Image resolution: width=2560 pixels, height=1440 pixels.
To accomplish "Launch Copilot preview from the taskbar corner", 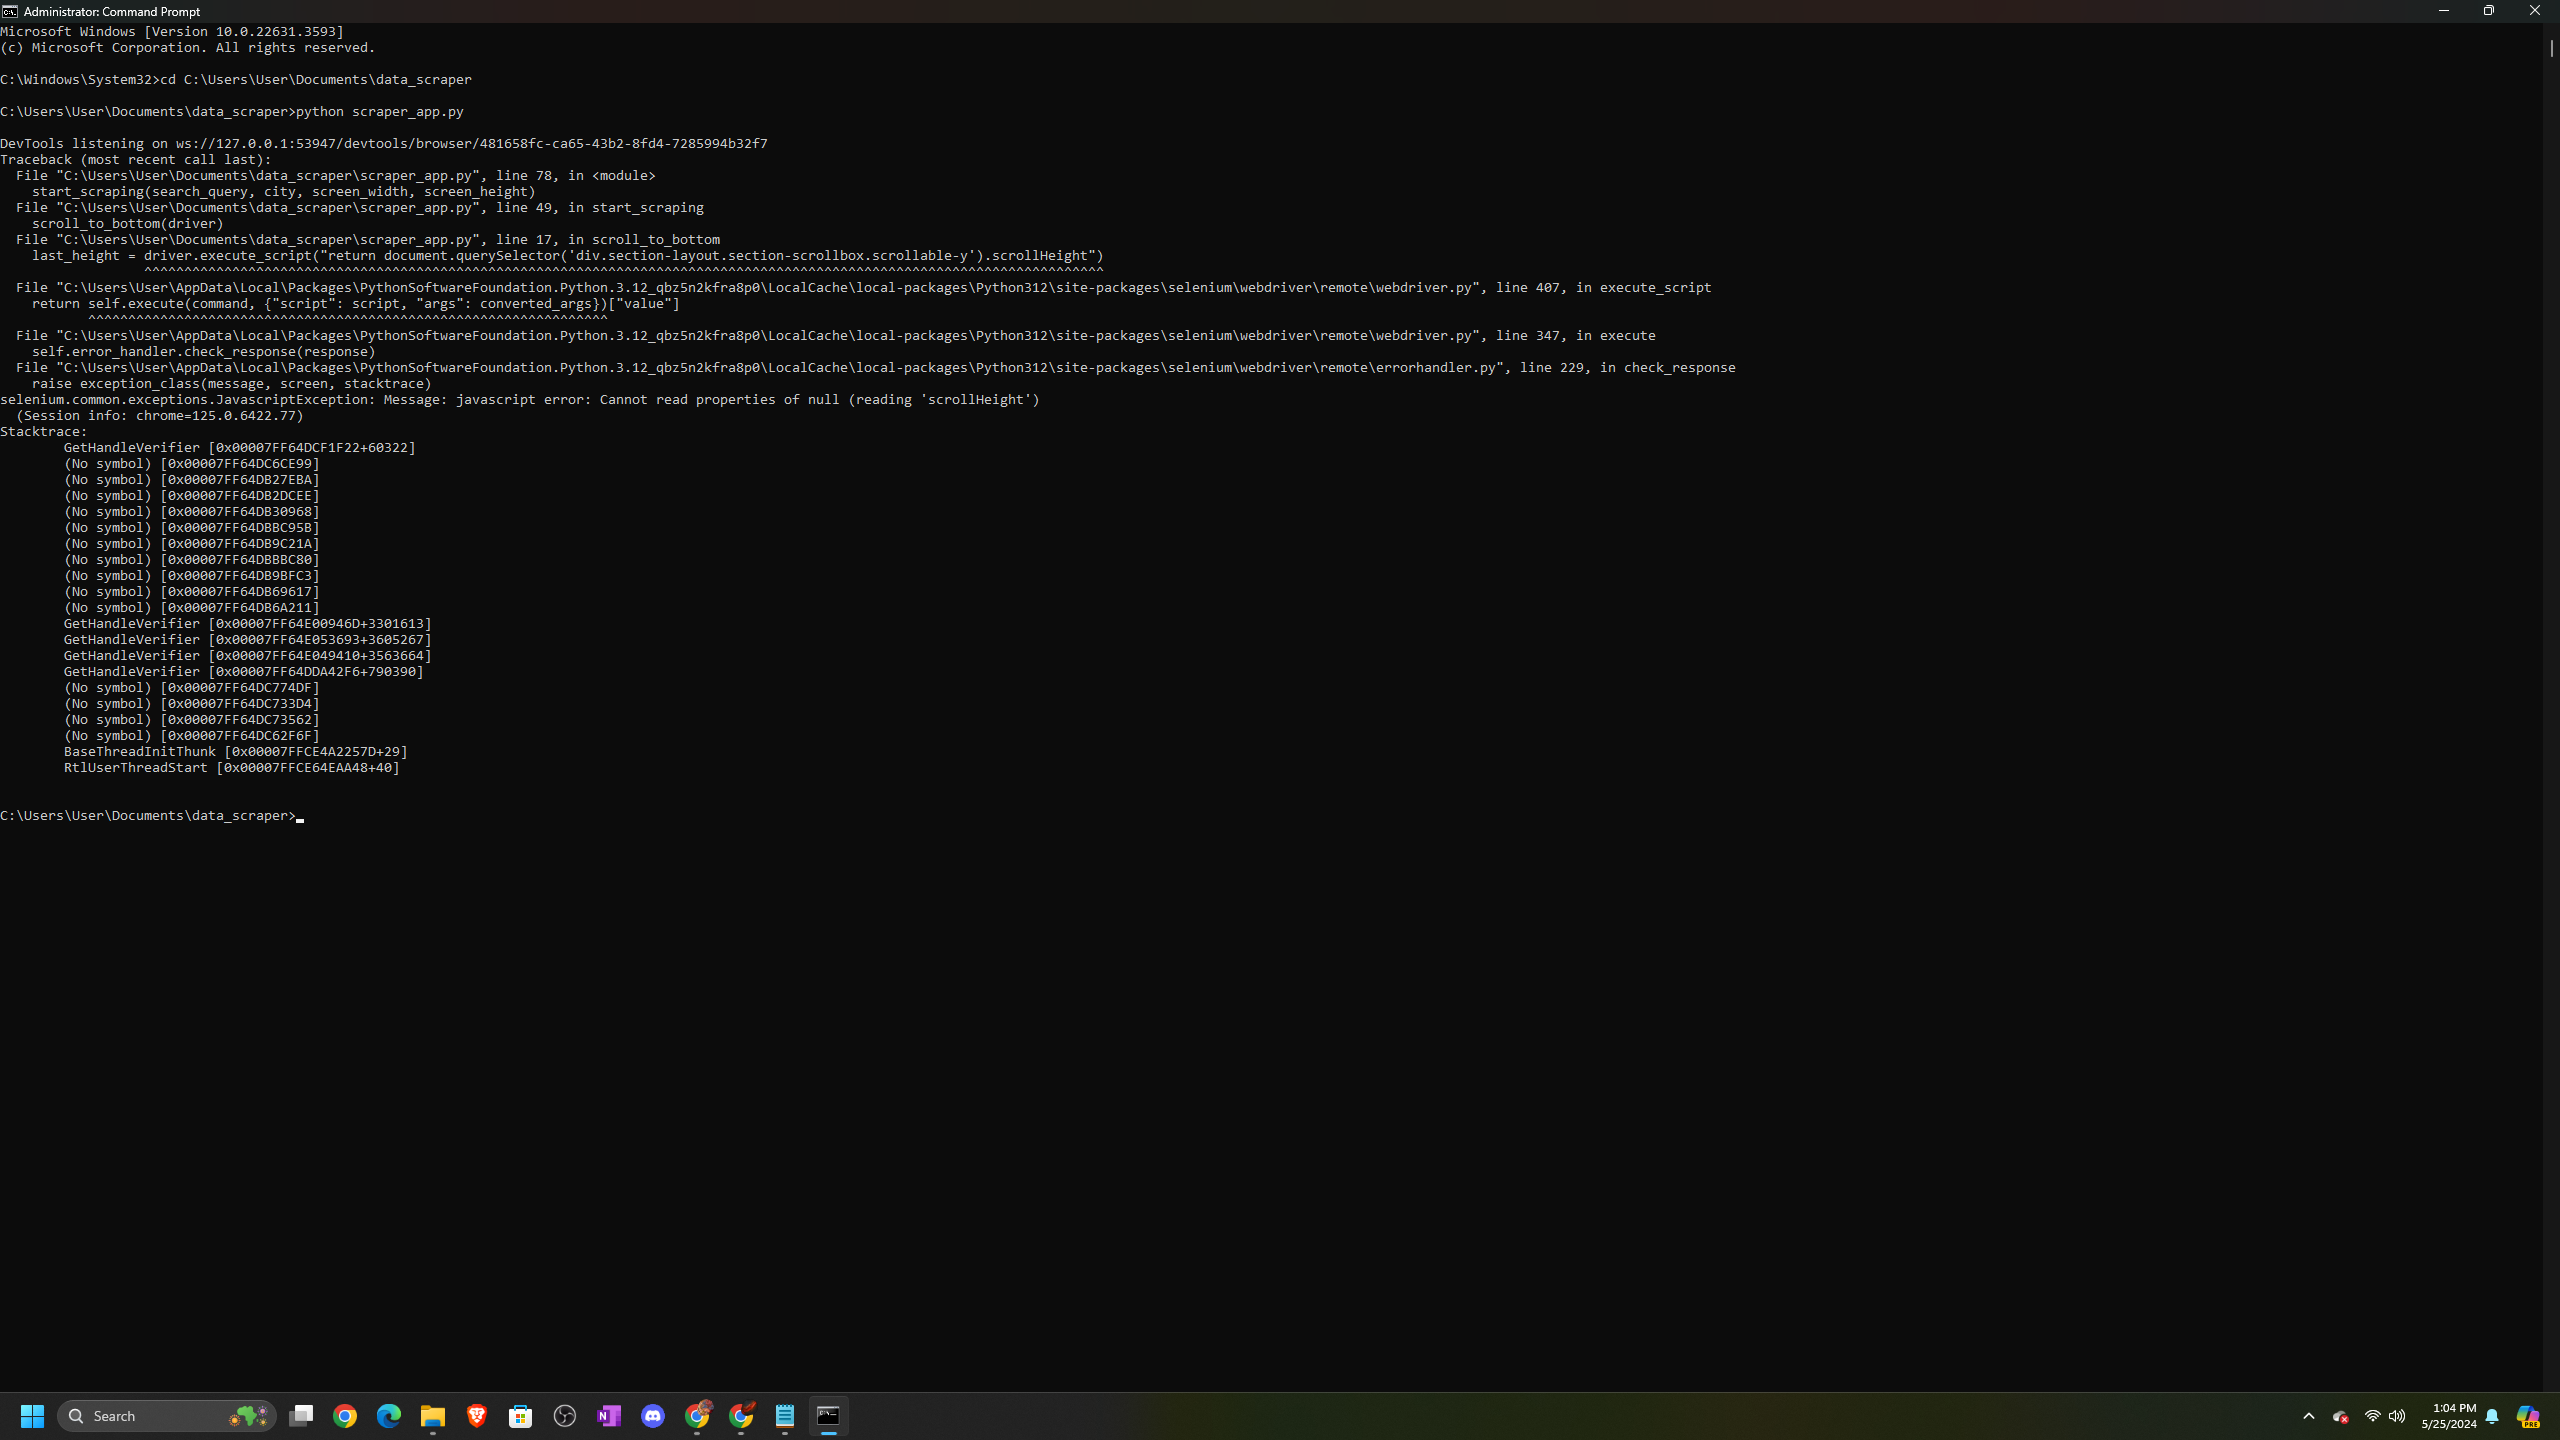I will pyautogui.click(x=2528, y=1416).
